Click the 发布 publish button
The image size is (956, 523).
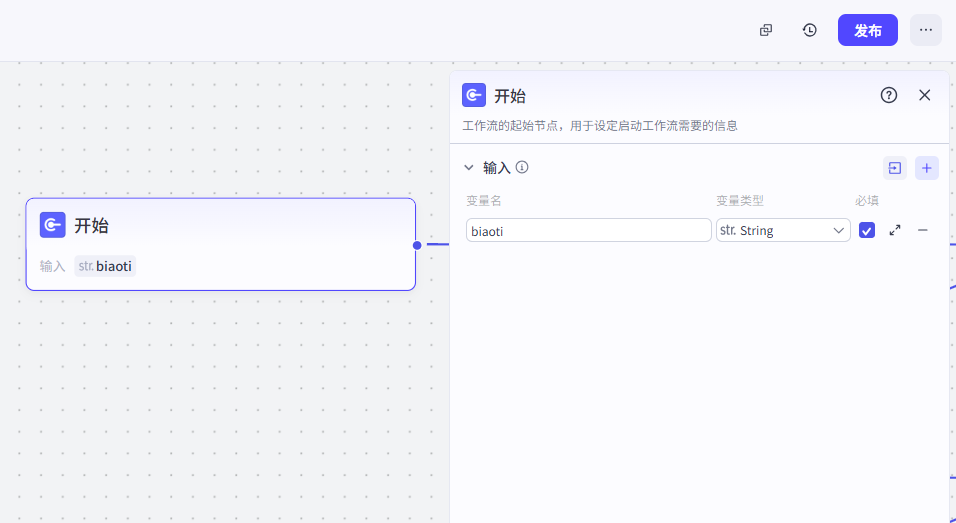click(867, 30)
